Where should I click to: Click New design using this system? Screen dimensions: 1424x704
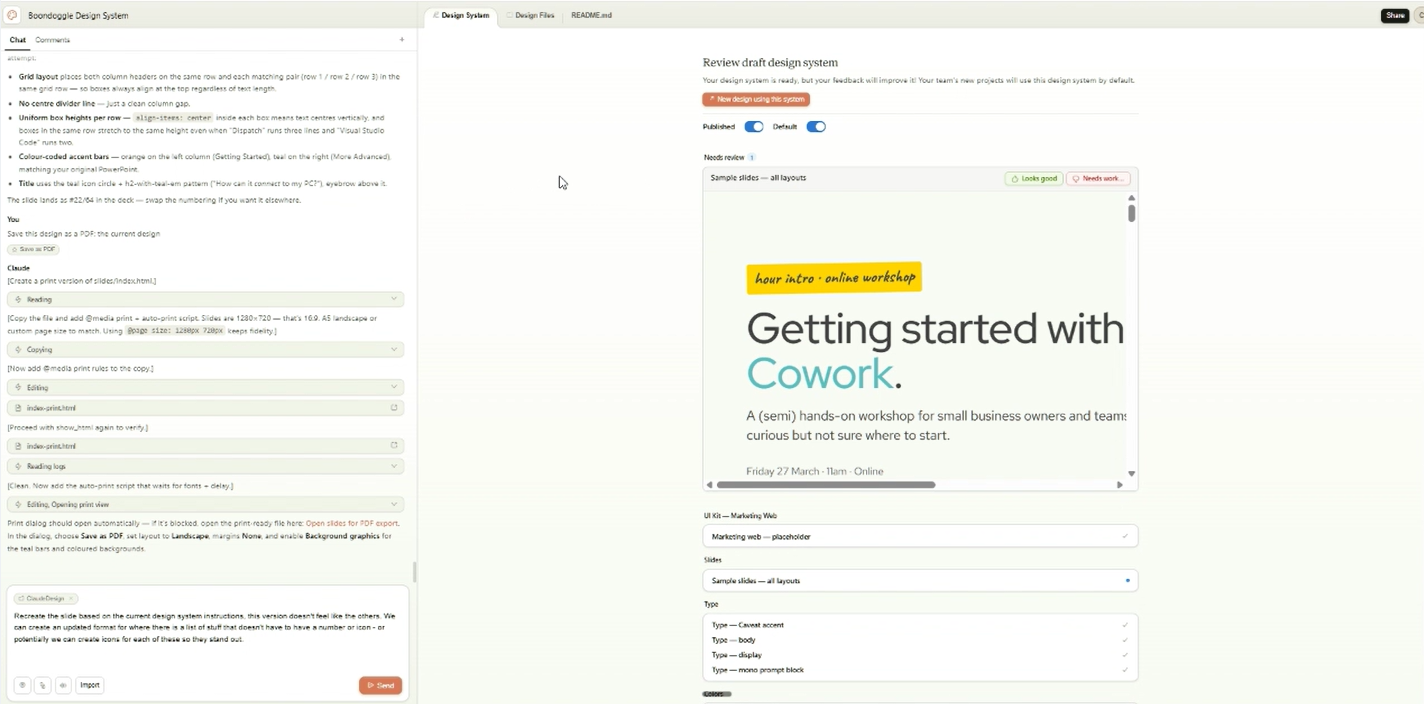(x=756, y=99)
